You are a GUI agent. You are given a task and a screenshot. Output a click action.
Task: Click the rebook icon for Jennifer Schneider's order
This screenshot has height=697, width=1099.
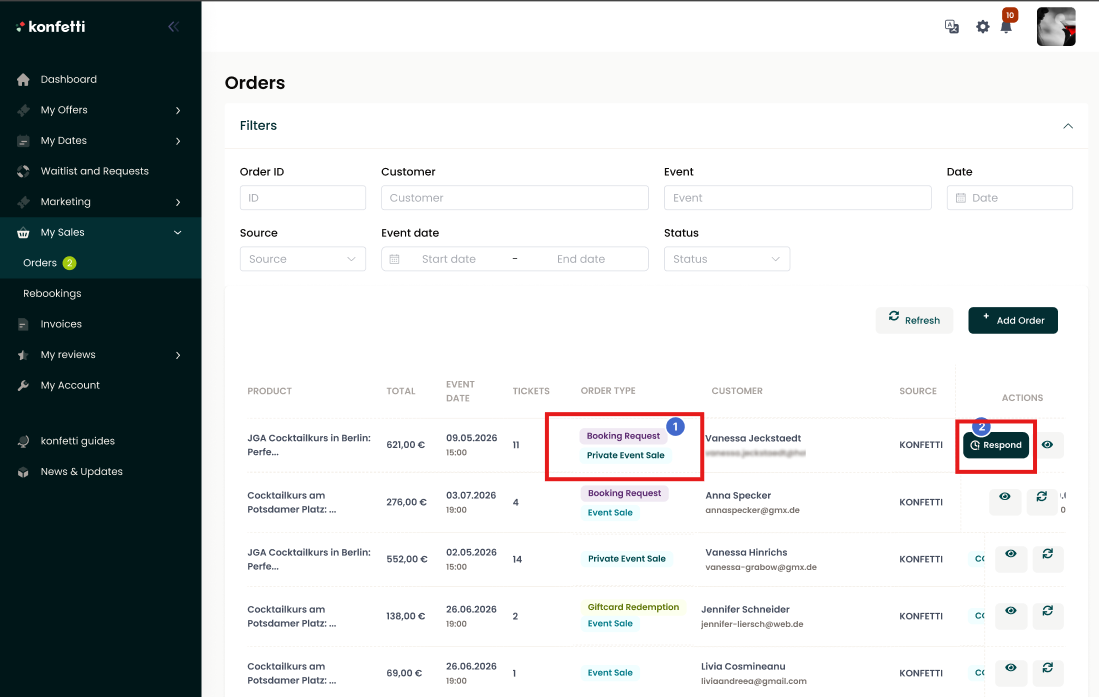pos(1047,611)
